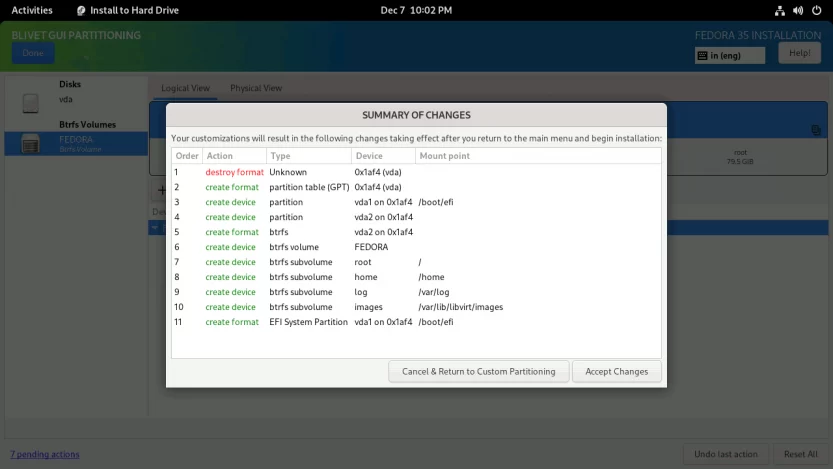Select the EFI System Partition row 11
The height and width of the screenshot is (469, 833).
416,322
